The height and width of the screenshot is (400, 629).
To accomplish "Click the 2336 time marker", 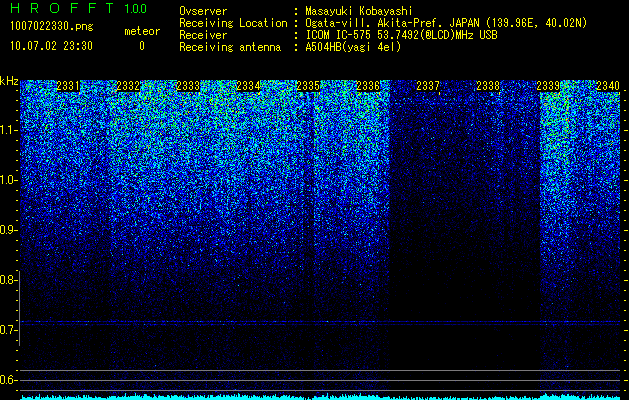I will pos(368,86).
